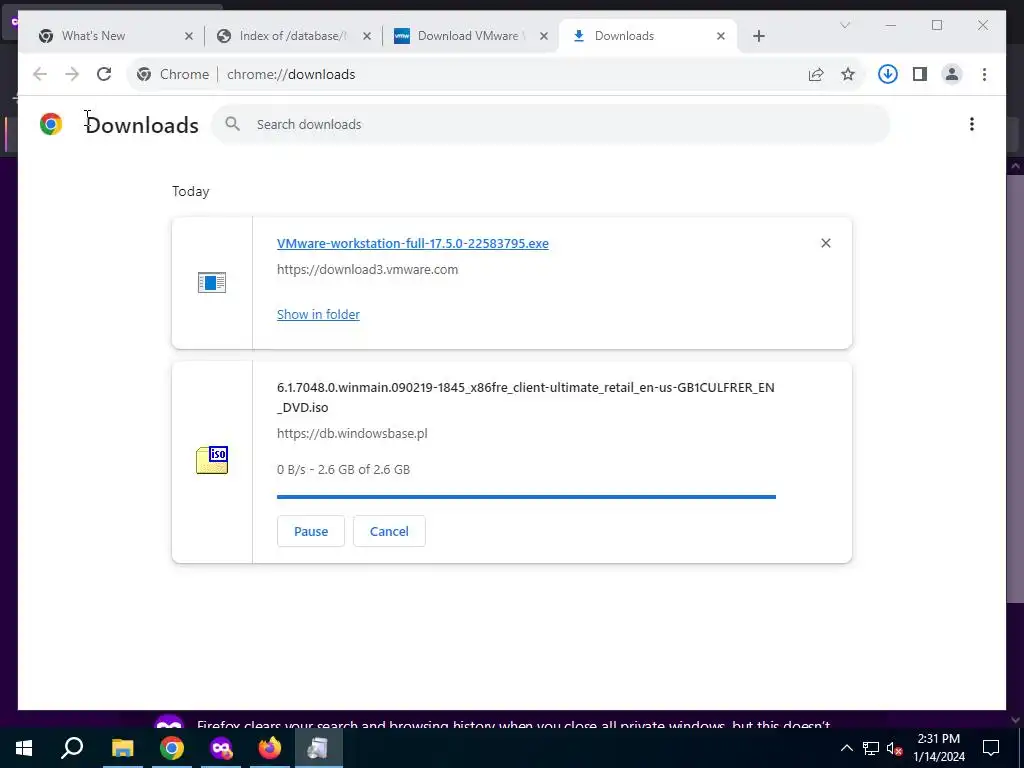This screenshot has width=1024, height=768.
Task: Click the 6.1.7048.0.winmain ISO file name
Action: tap(526, 397)
